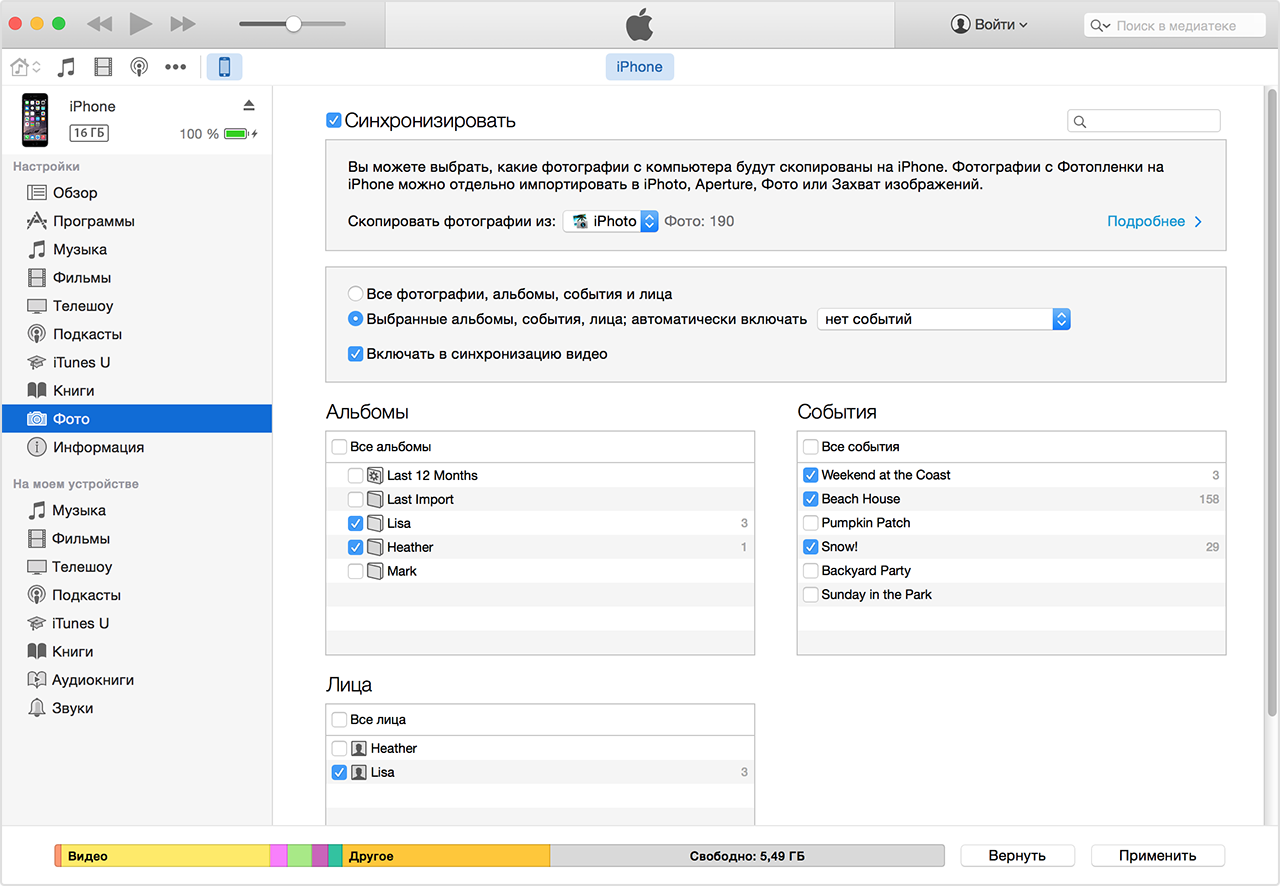Eject the iPhone from sidebar
The height and width of the screenshot is (886, 1280).
pos(249,106)
